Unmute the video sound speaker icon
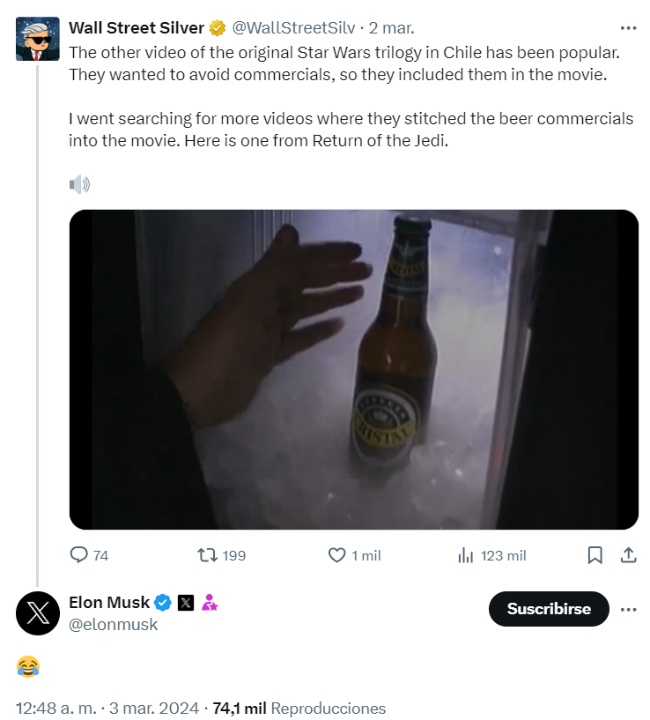The height and width of the screenshot is (720, 650). pyautogui.click(x=80, y=184)
